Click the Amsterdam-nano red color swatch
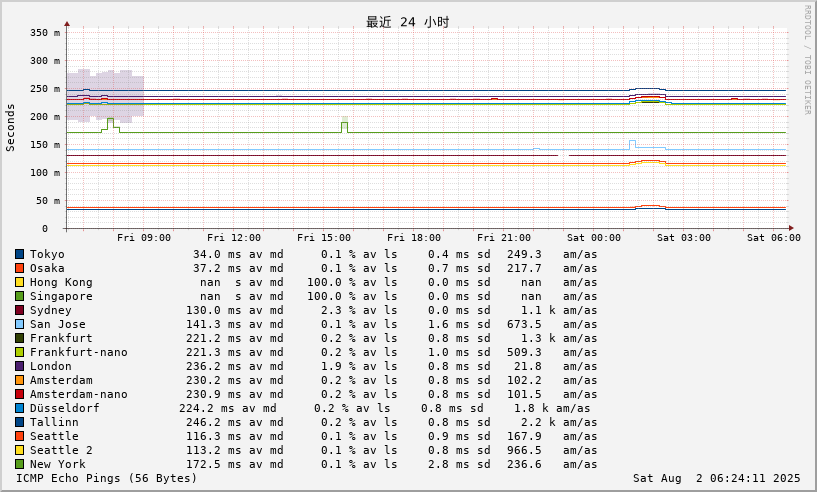The image size is (817, 492). click(19, 395)
